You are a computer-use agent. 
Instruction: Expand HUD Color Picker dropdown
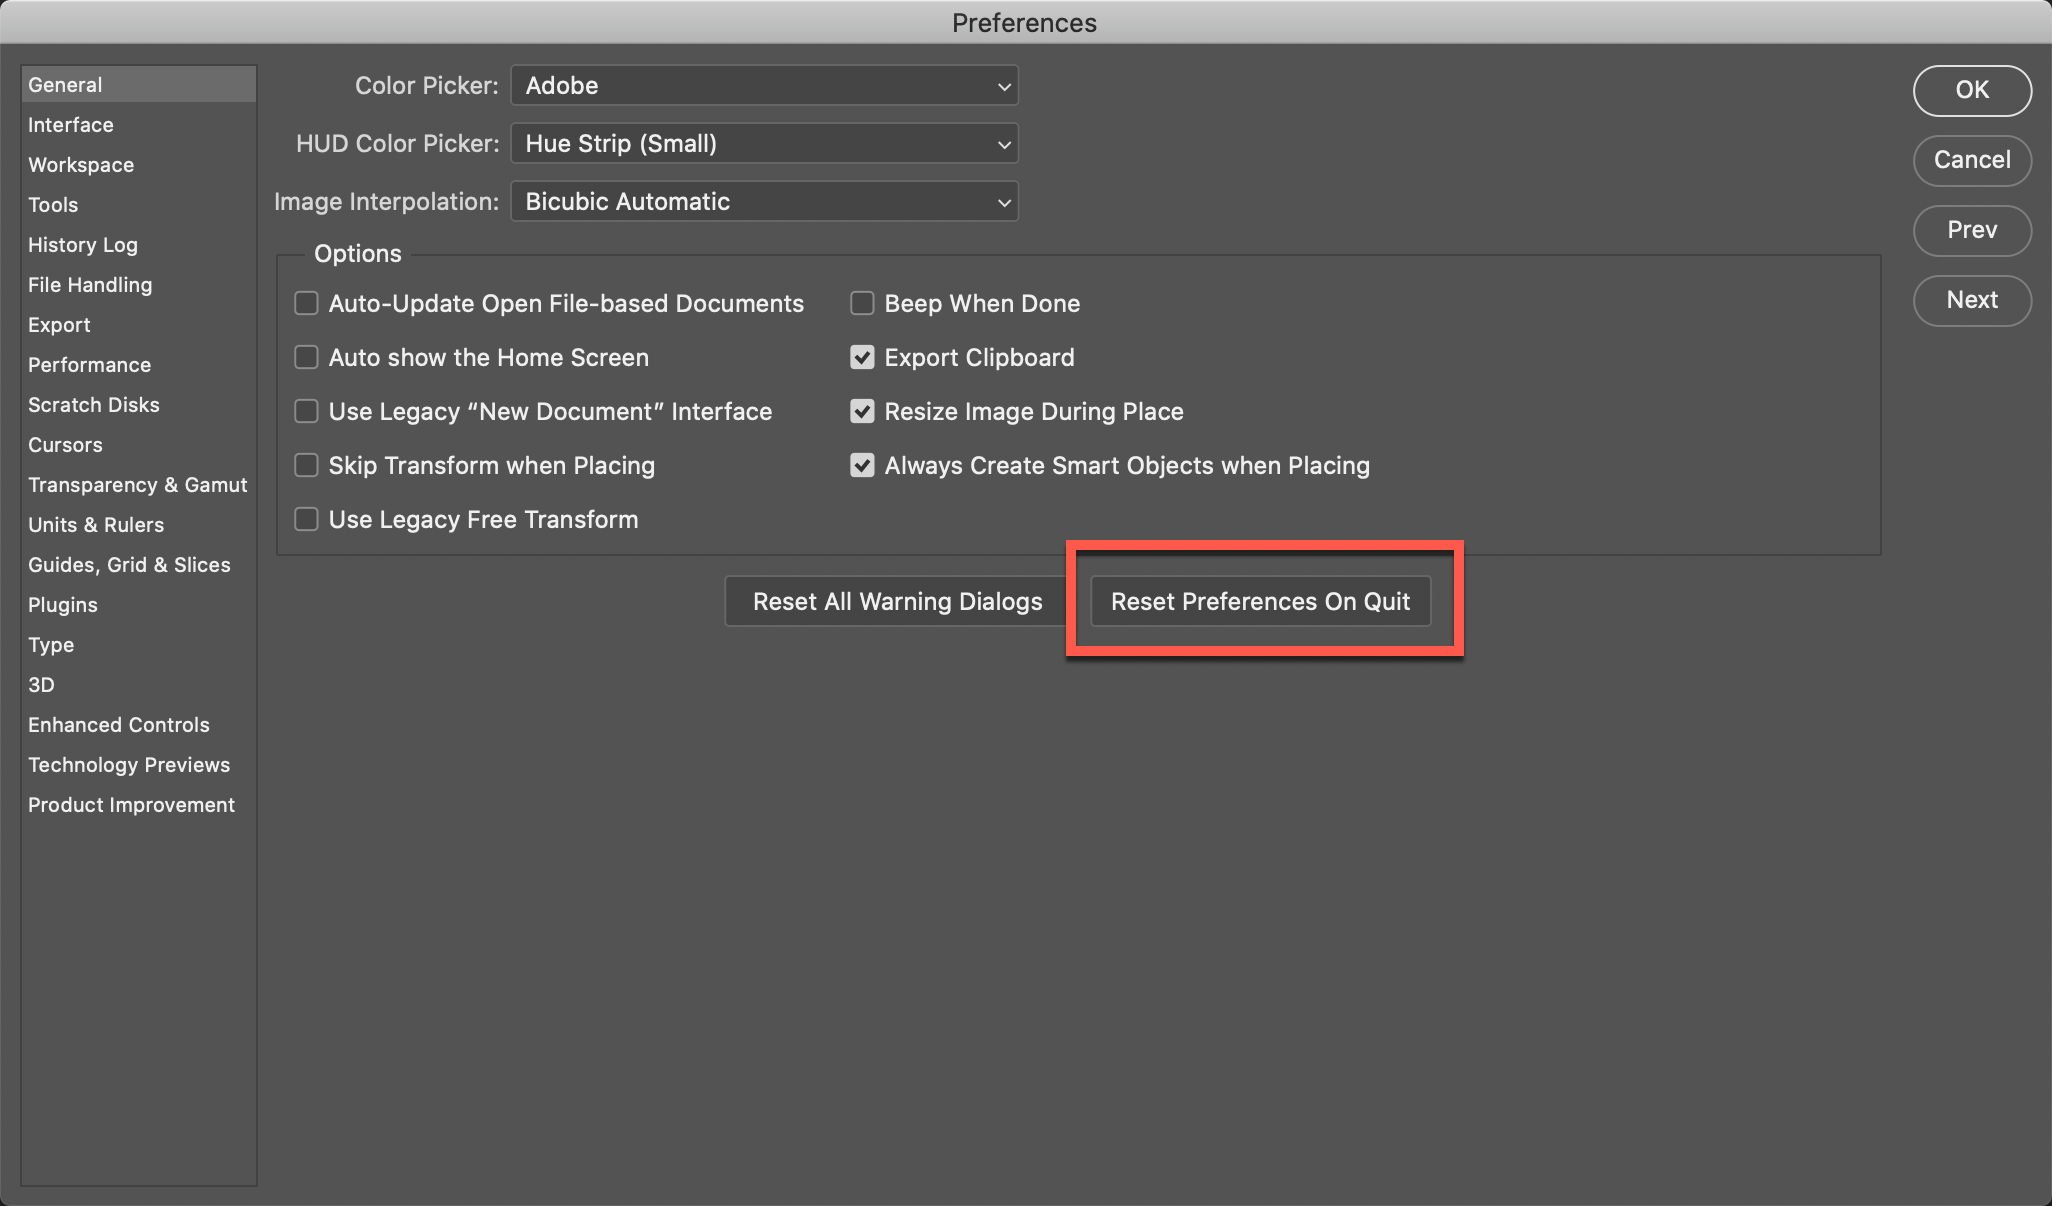[x=764, y=144]
